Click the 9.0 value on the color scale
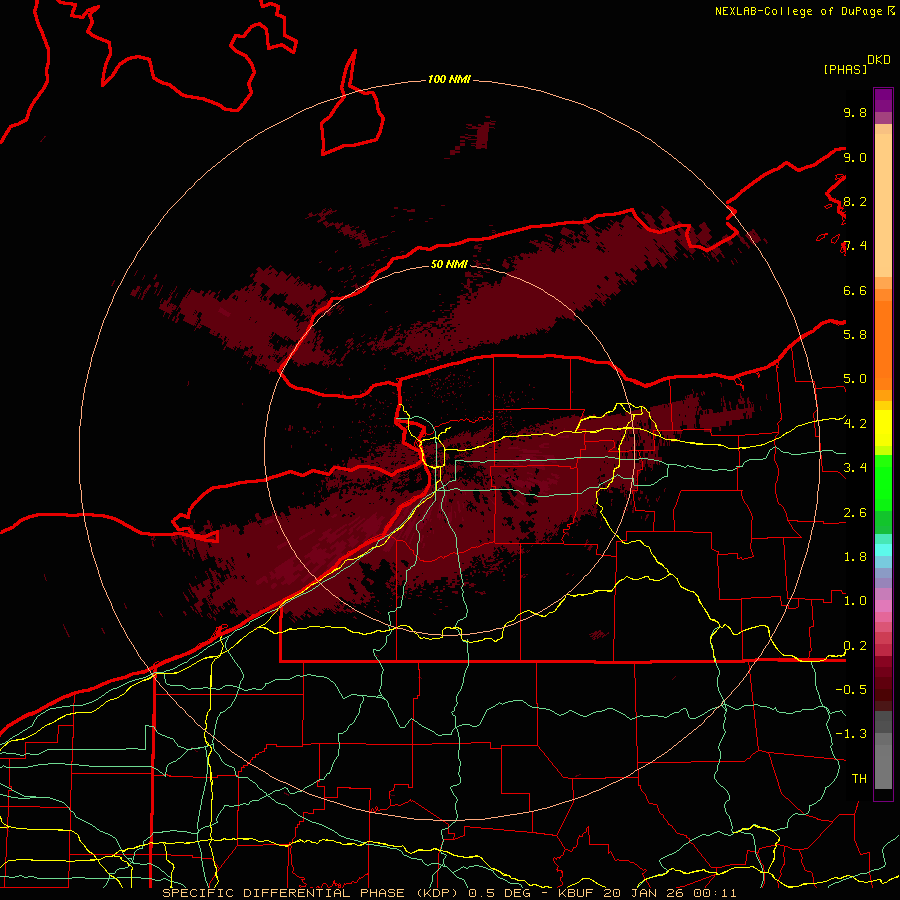The image size is (900, 900). coord(855,157)
